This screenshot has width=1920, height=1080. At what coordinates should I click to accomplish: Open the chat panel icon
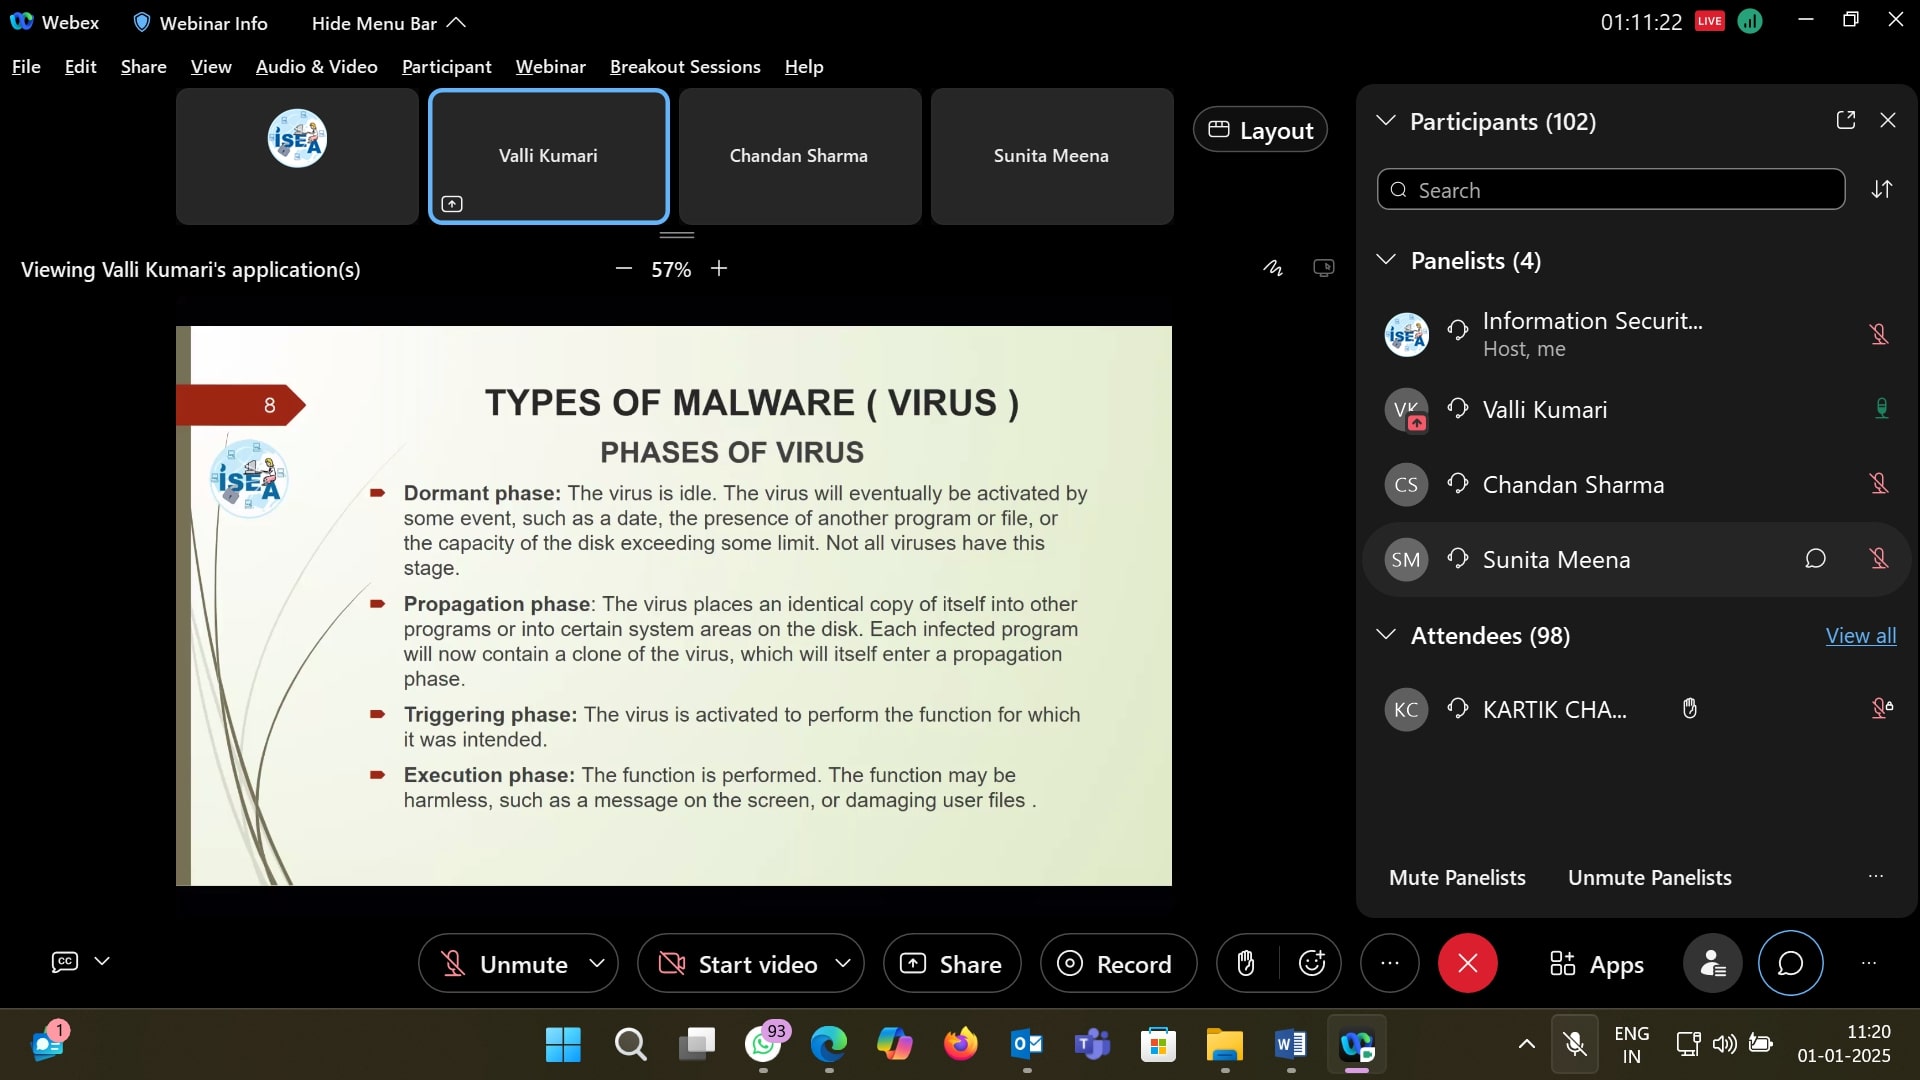pos(1790,964)
